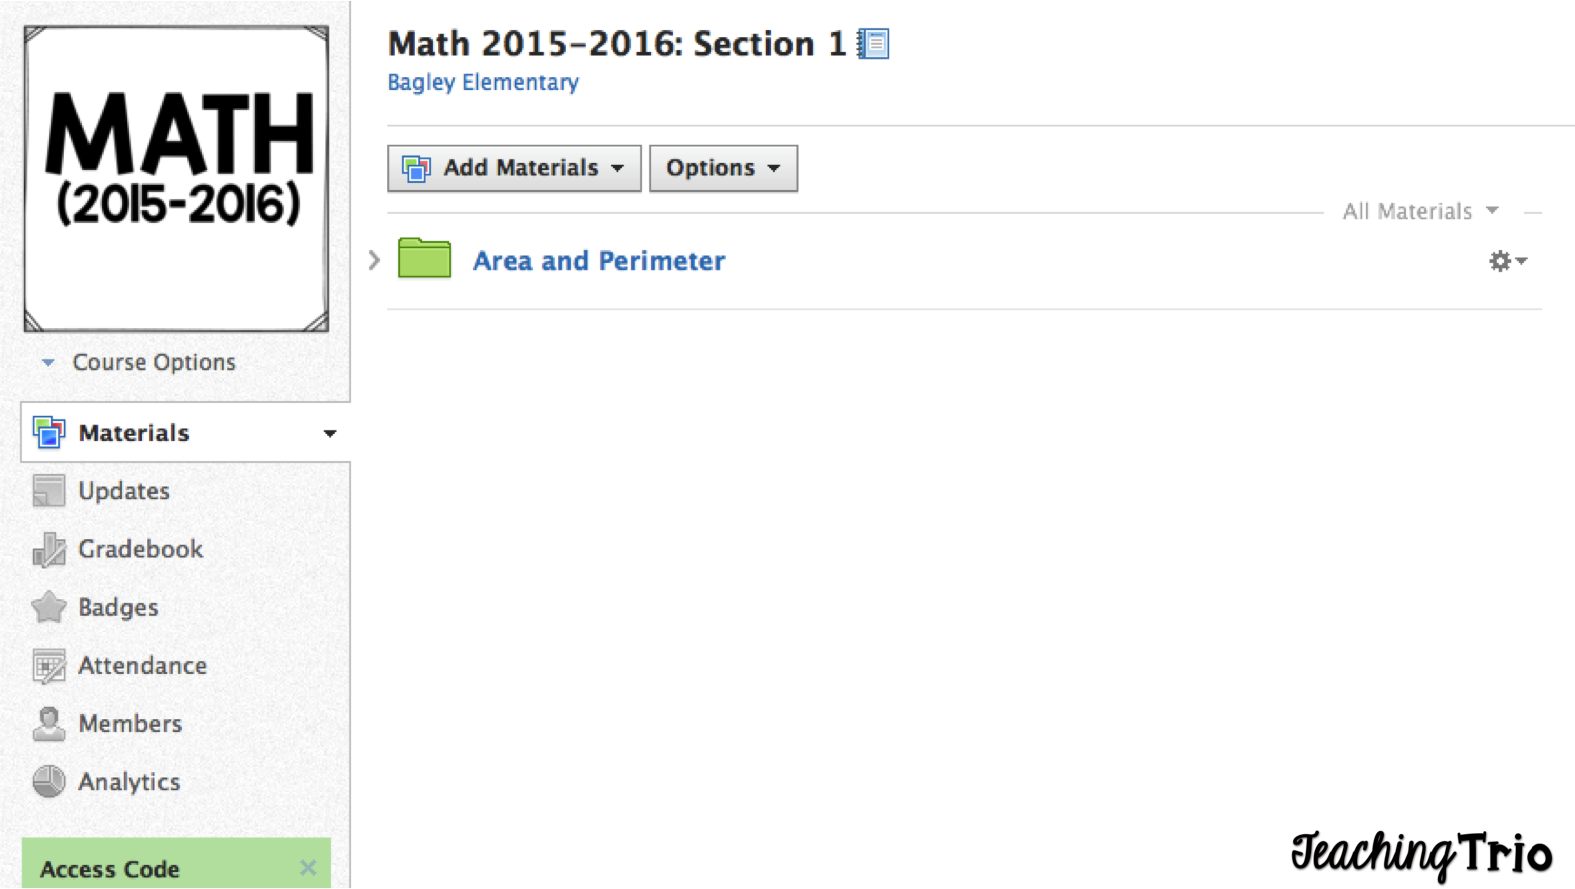
Task: Open the Add Materials dropdown
Action: point(514,168)
